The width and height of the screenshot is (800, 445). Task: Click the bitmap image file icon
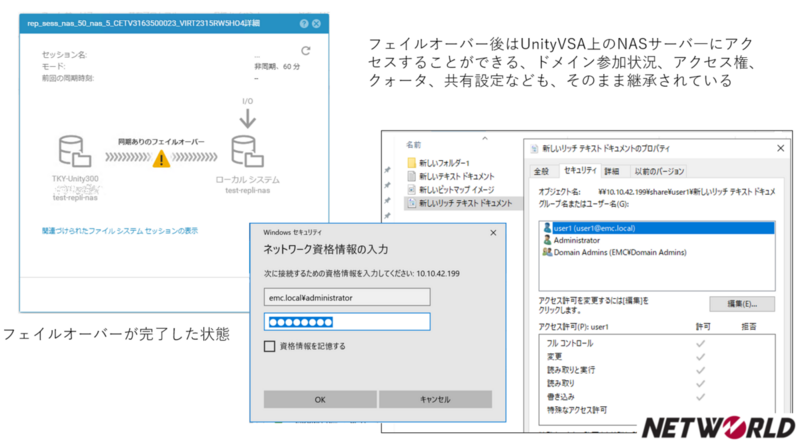pos(412,189)
